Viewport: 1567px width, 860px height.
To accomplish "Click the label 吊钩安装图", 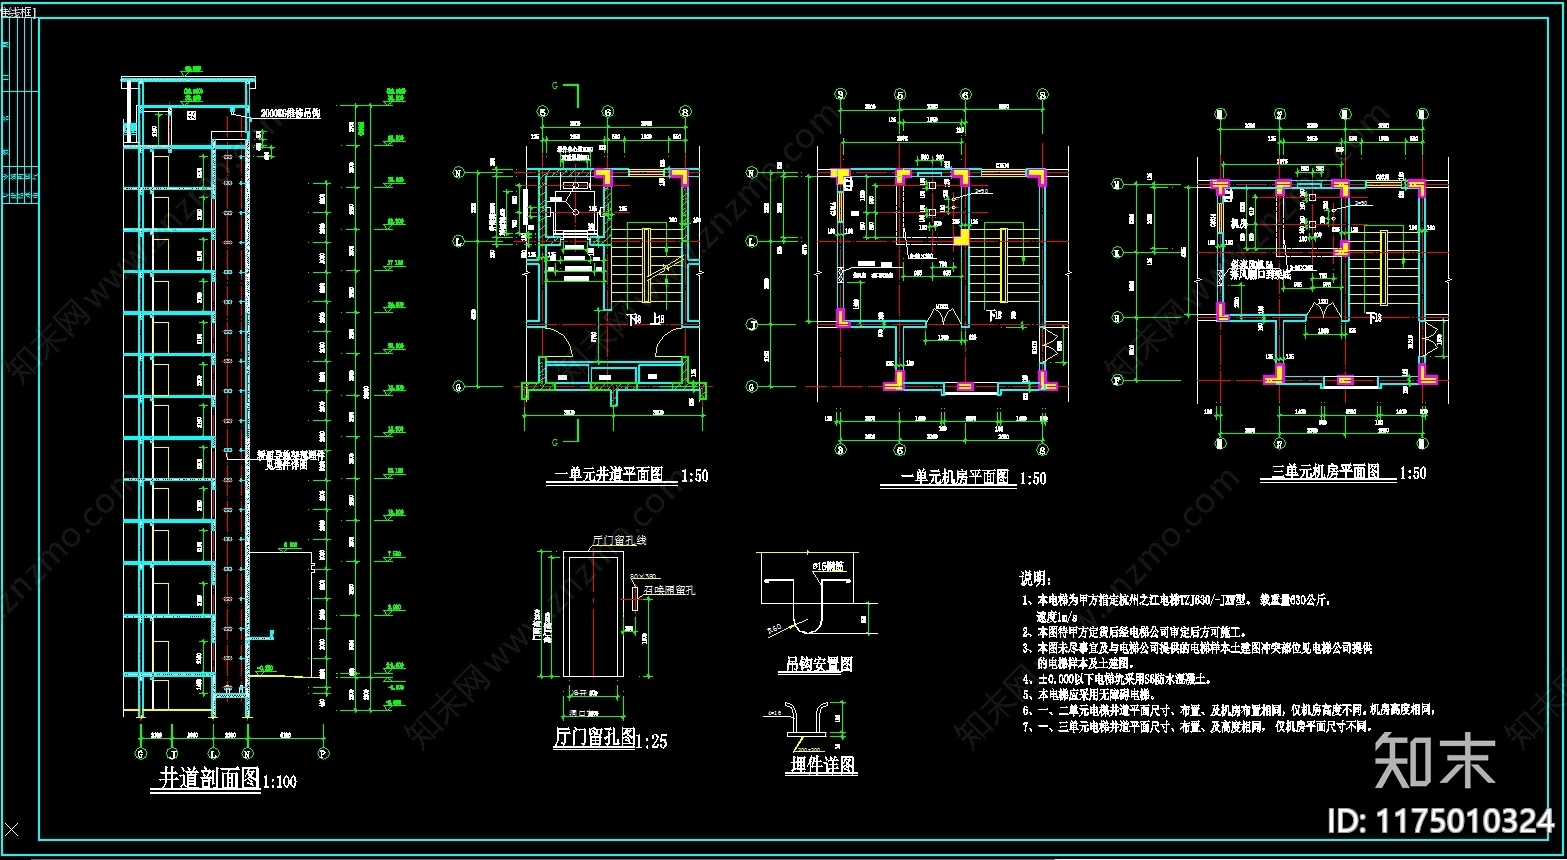I will coord(819,663).
